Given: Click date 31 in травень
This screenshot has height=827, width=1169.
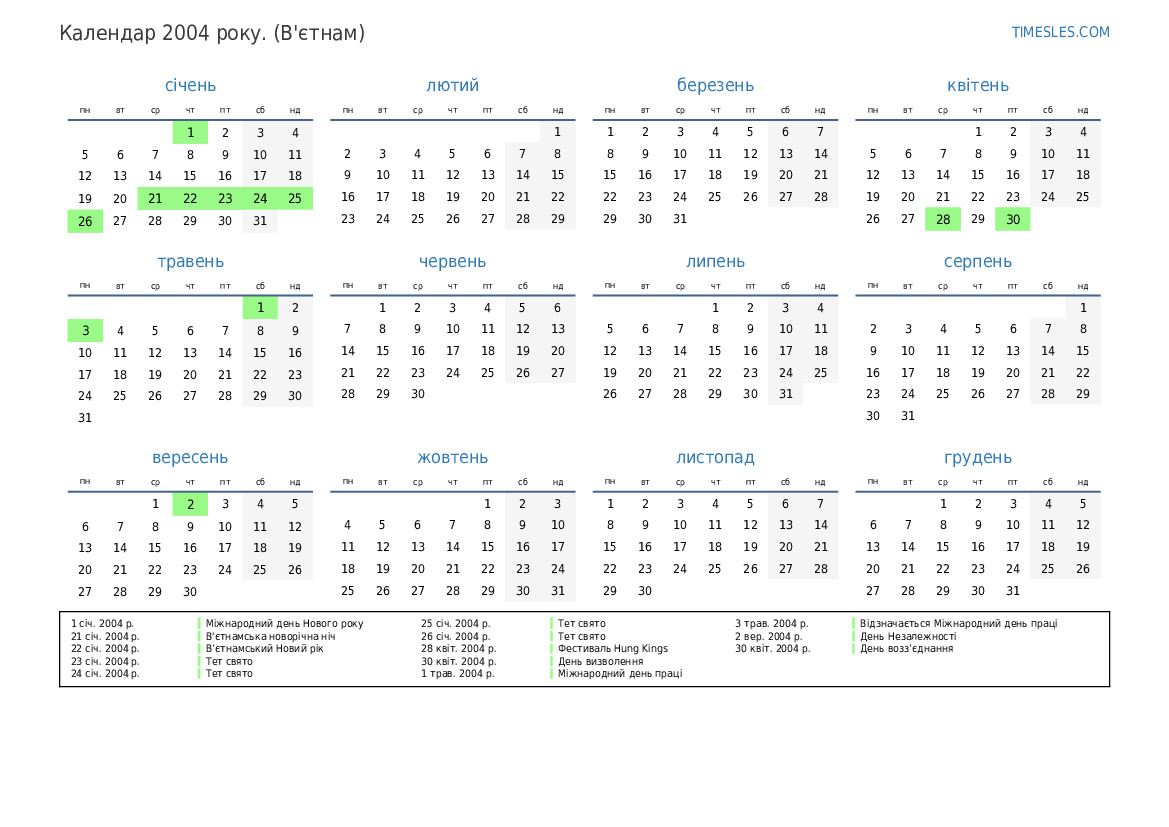Looking at the screenshot, I should tap(85, 418).
